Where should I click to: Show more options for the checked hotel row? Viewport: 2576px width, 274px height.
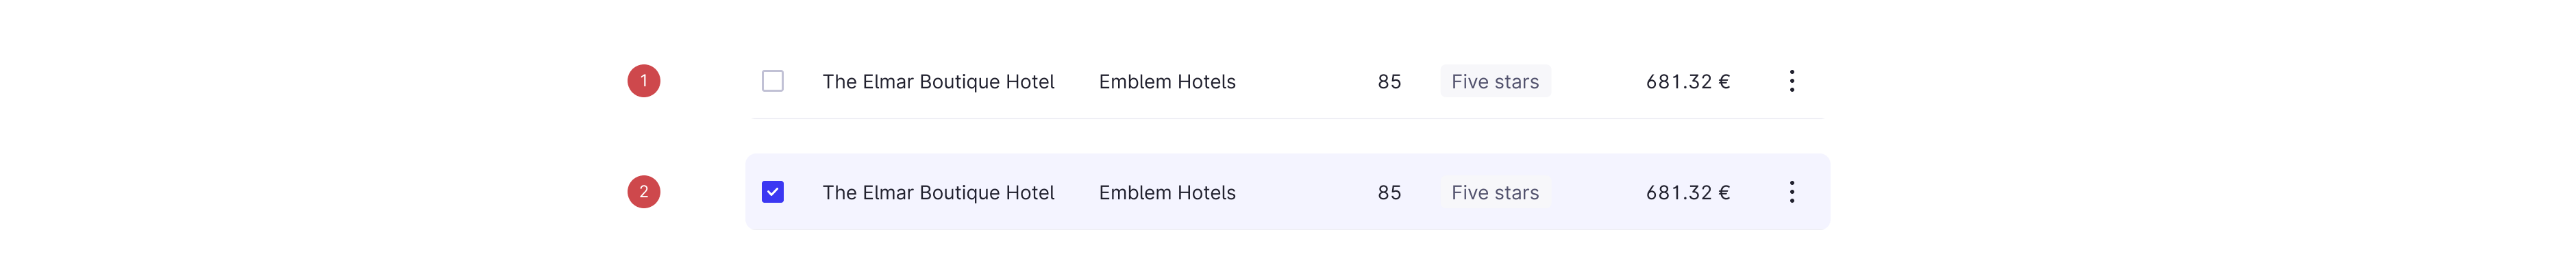pos(1791,192)
